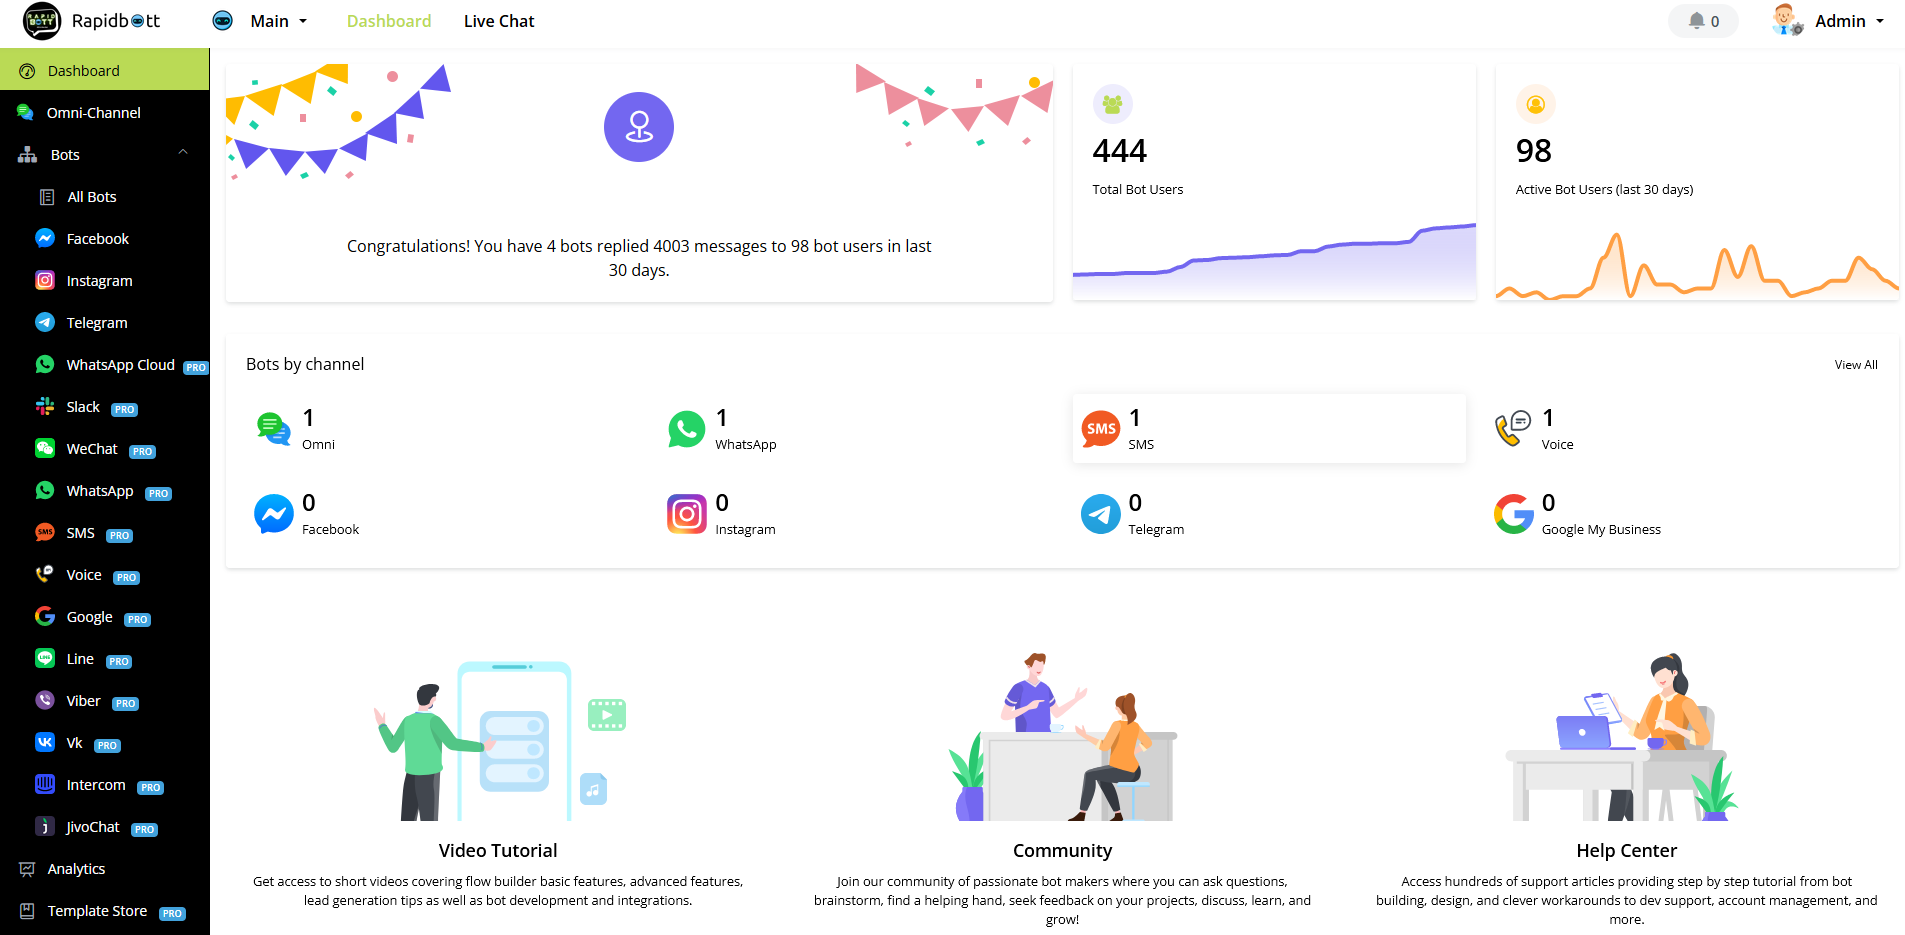Open the Community section
Image resolution: width=1905 pixels, height=935 pixels.
coord(1062,851)
